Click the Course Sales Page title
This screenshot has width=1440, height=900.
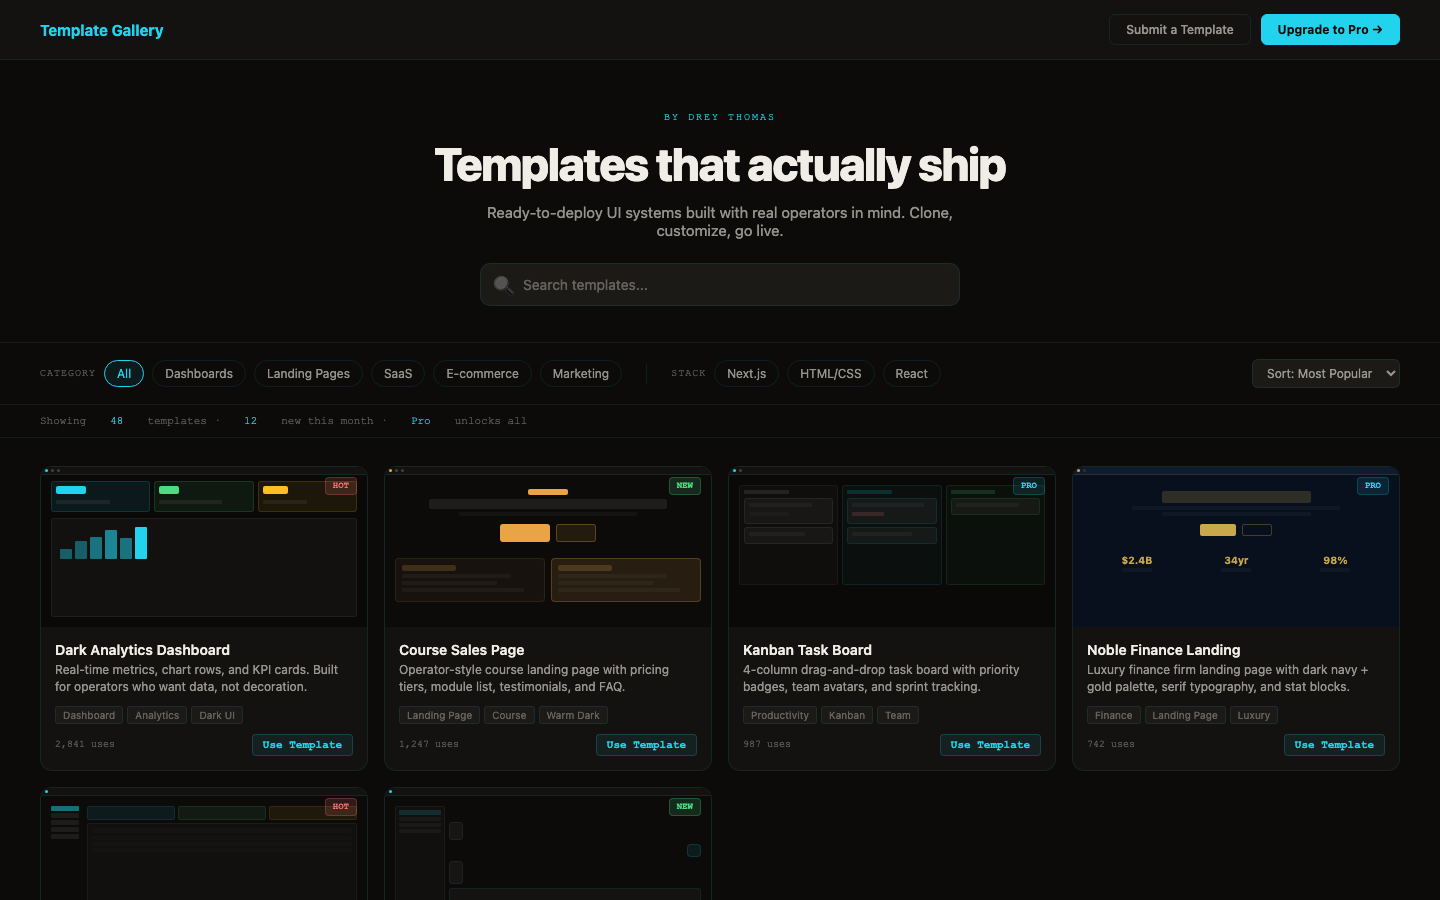click(461, 650)
